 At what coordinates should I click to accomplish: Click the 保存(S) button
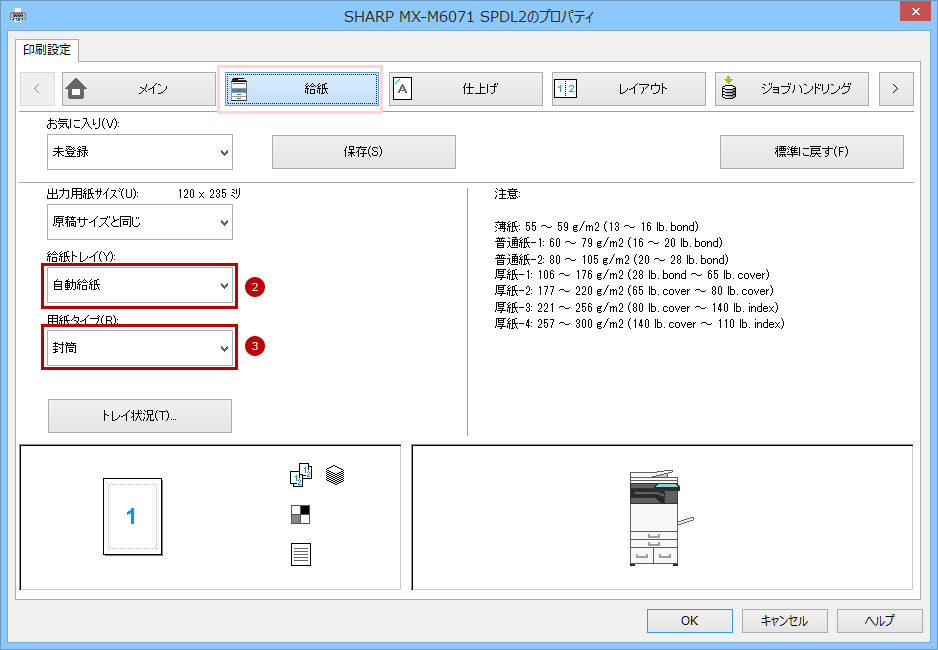[364, 152]
